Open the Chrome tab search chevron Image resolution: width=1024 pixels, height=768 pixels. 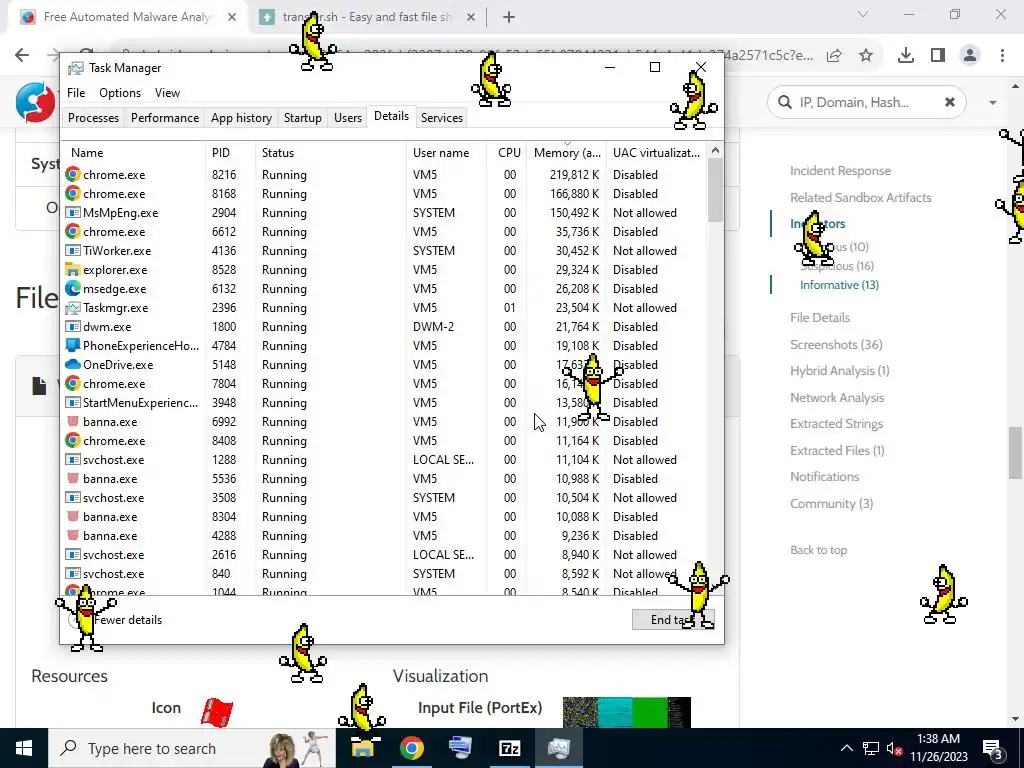click(863, 14)
